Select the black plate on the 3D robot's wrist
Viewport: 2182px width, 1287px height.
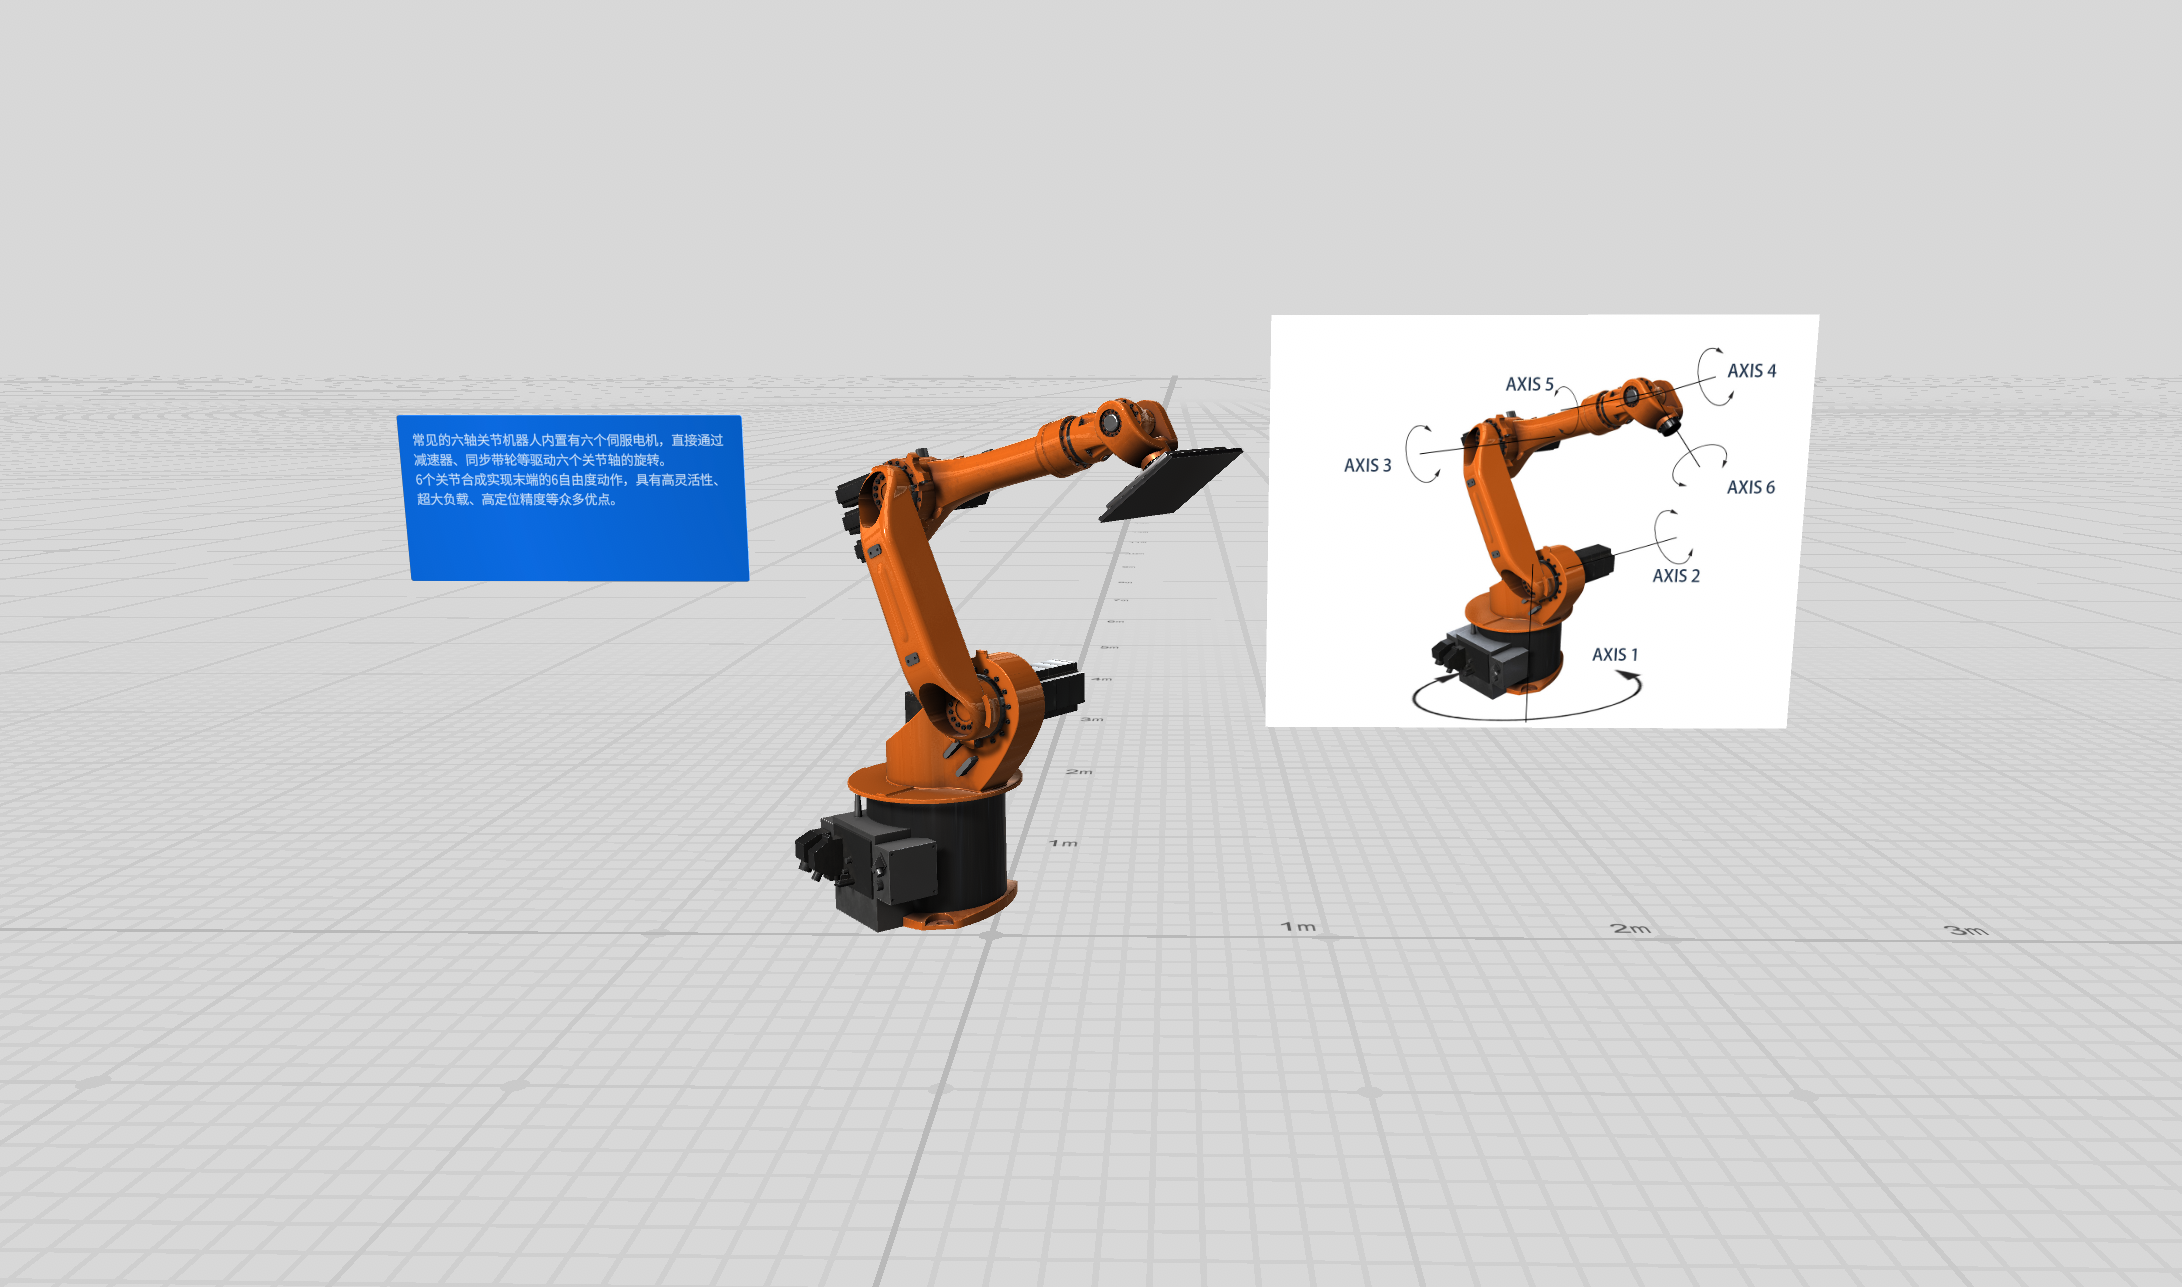(x=1171, y=483)
